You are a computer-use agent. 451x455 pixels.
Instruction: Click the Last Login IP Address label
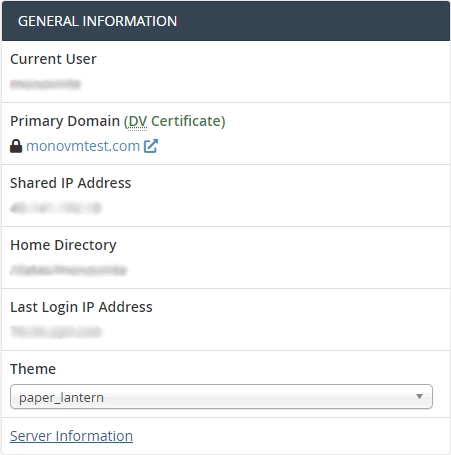click(x=81, y=307)
